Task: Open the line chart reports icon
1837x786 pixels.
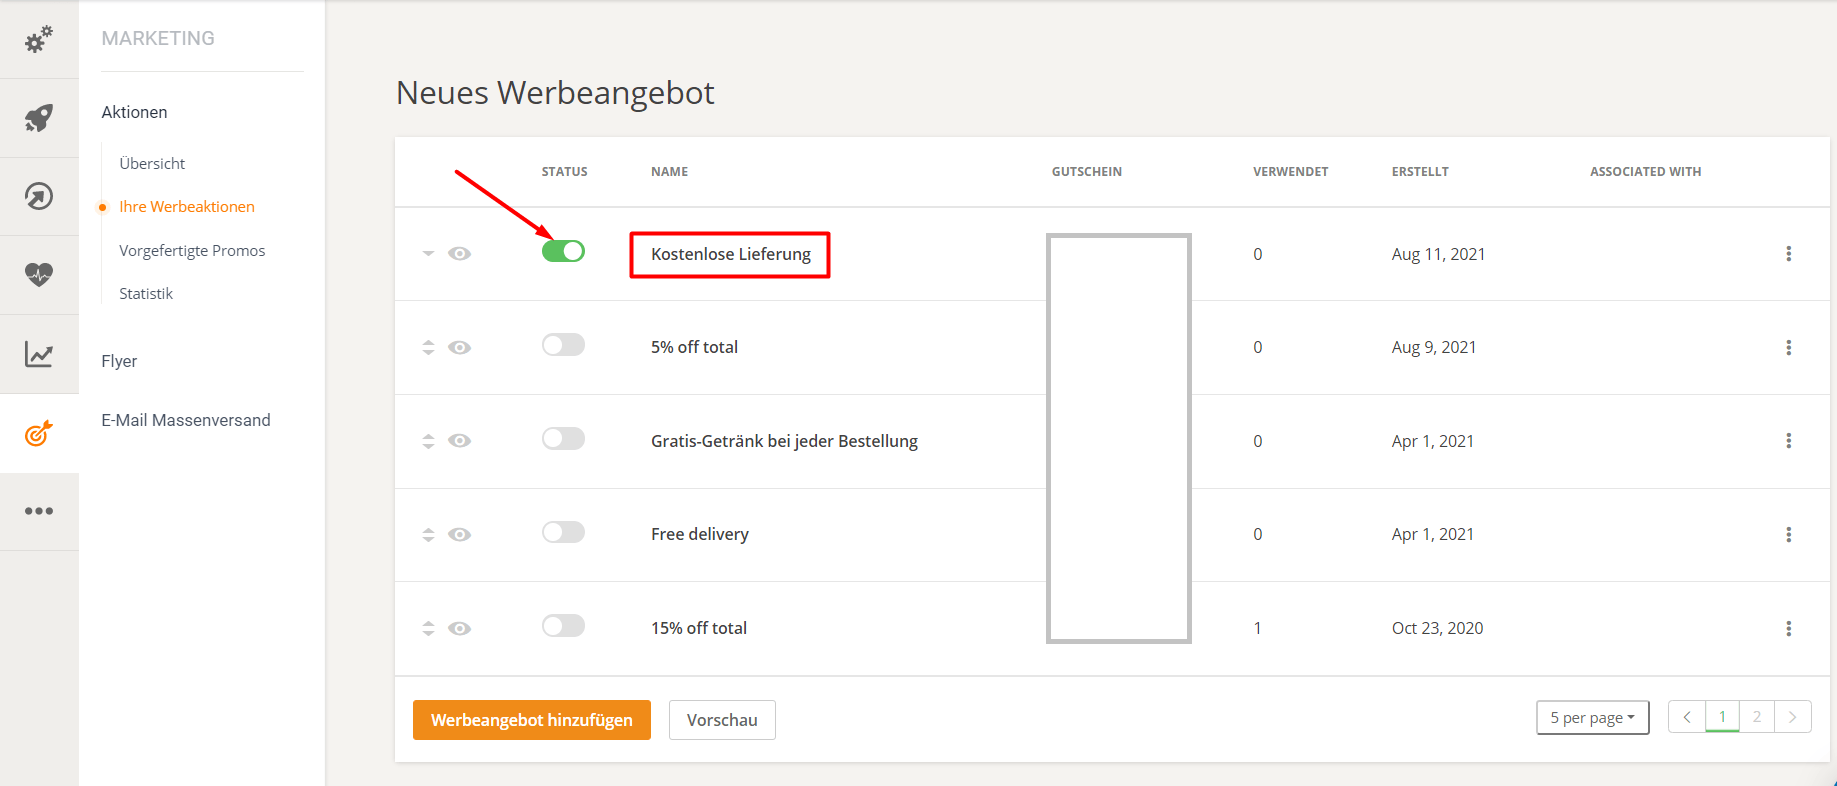Action: click(39, 354)
